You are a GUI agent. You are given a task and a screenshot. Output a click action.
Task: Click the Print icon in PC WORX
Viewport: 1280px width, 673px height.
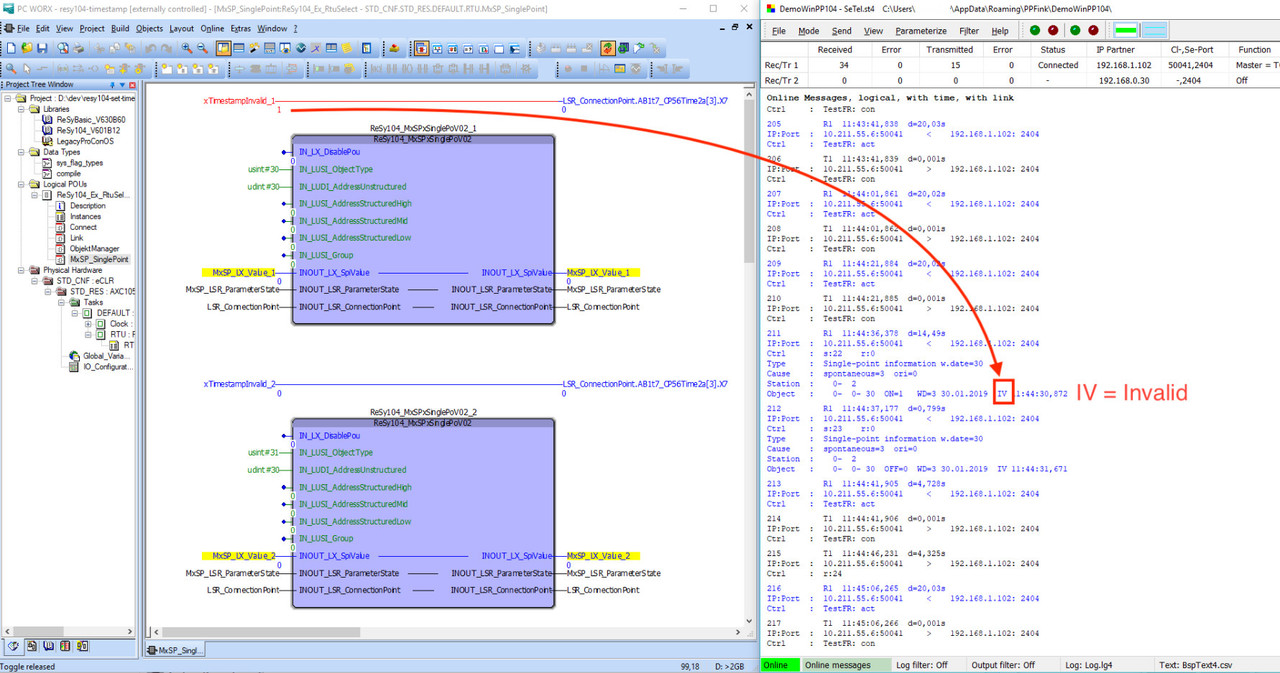pyautogui.click(x=78, y=48)
